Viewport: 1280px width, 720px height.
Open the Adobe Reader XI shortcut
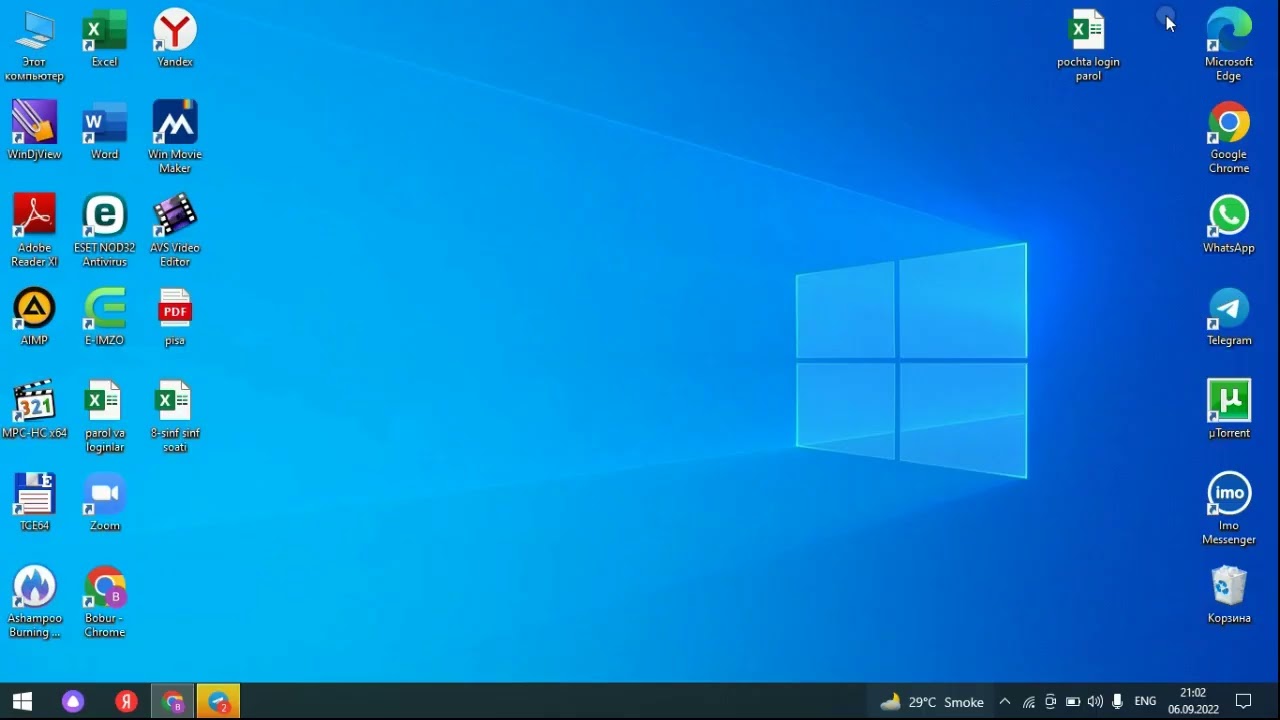(x=34, y=230)
